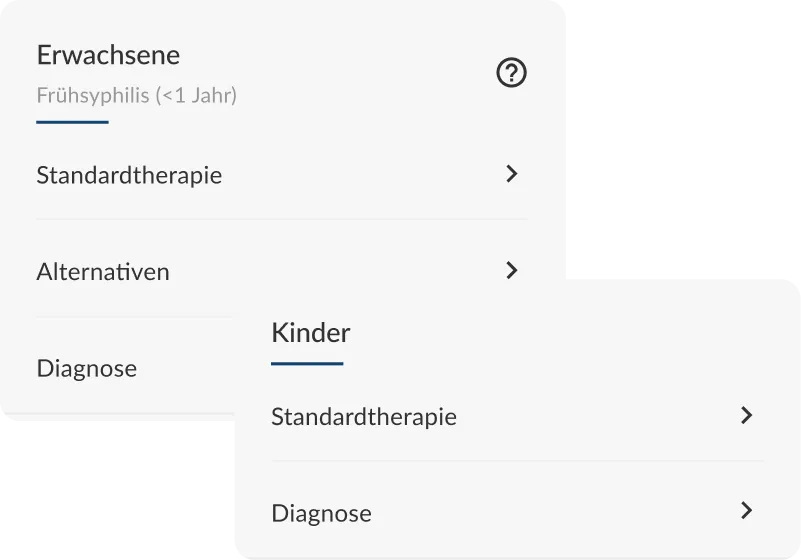Click the Erwachsene heading
The image size is (801, 560).
point(108,54)
